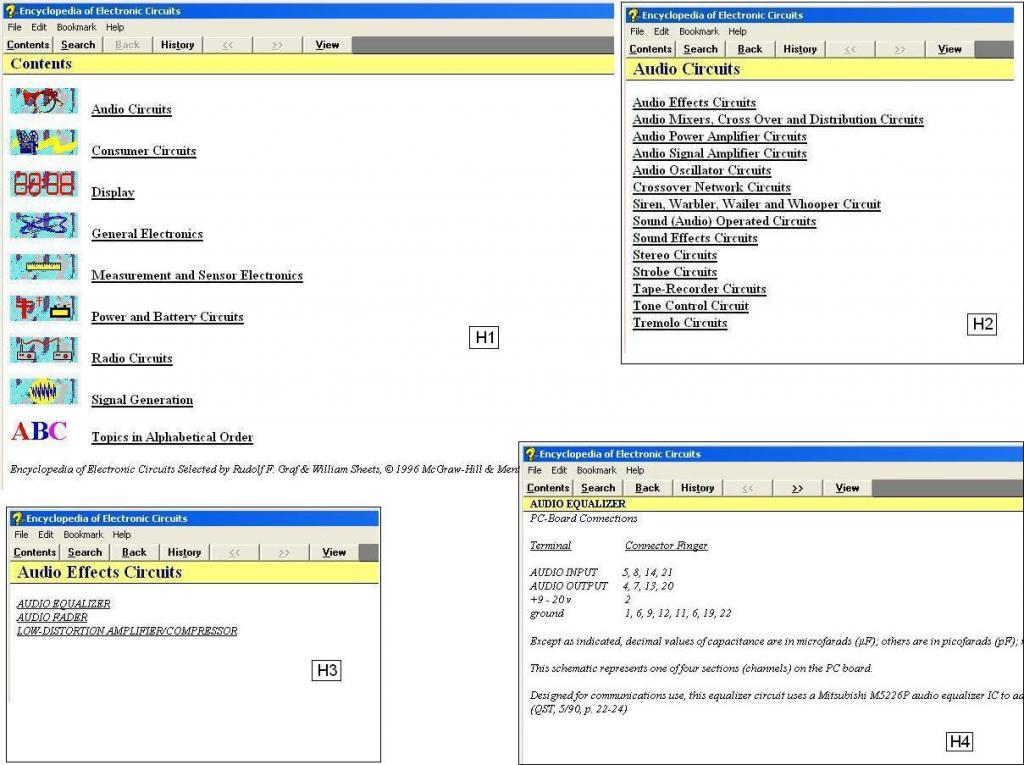Open Audio Circuits link in Contents window
The width and height of the screenshot is (1024, 765).
pos(131,109)
